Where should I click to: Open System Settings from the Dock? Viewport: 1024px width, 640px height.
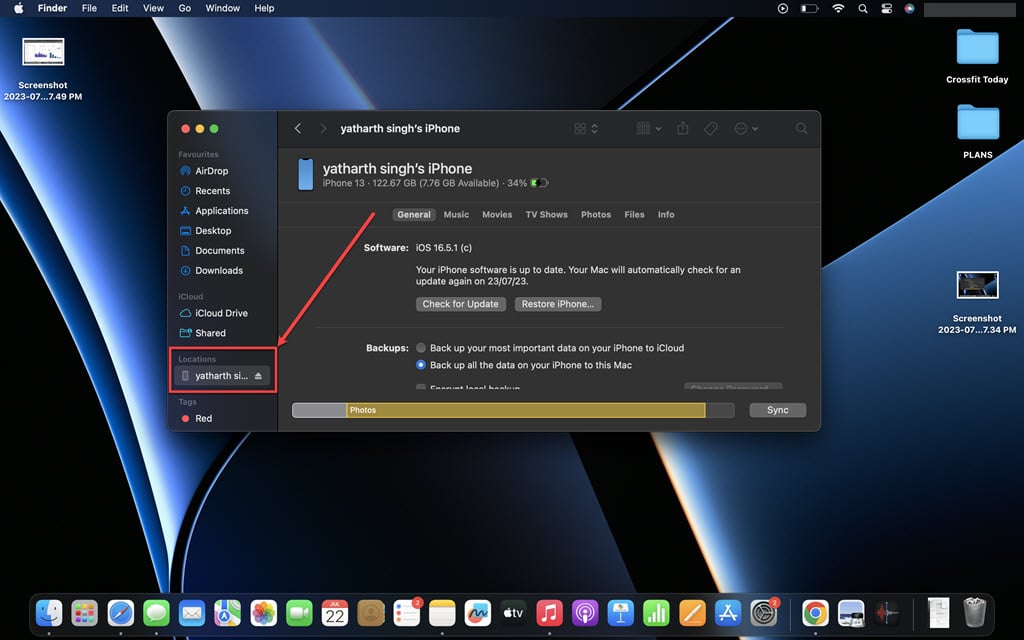(x=763, y=613)
